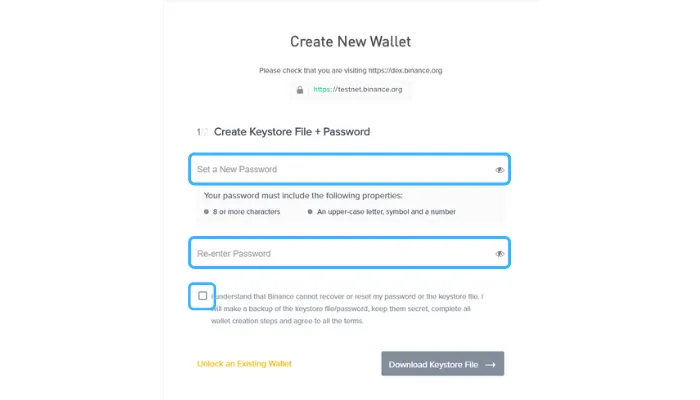Check the Binance cannot recover password checkbox

click(x=203, y=296)
